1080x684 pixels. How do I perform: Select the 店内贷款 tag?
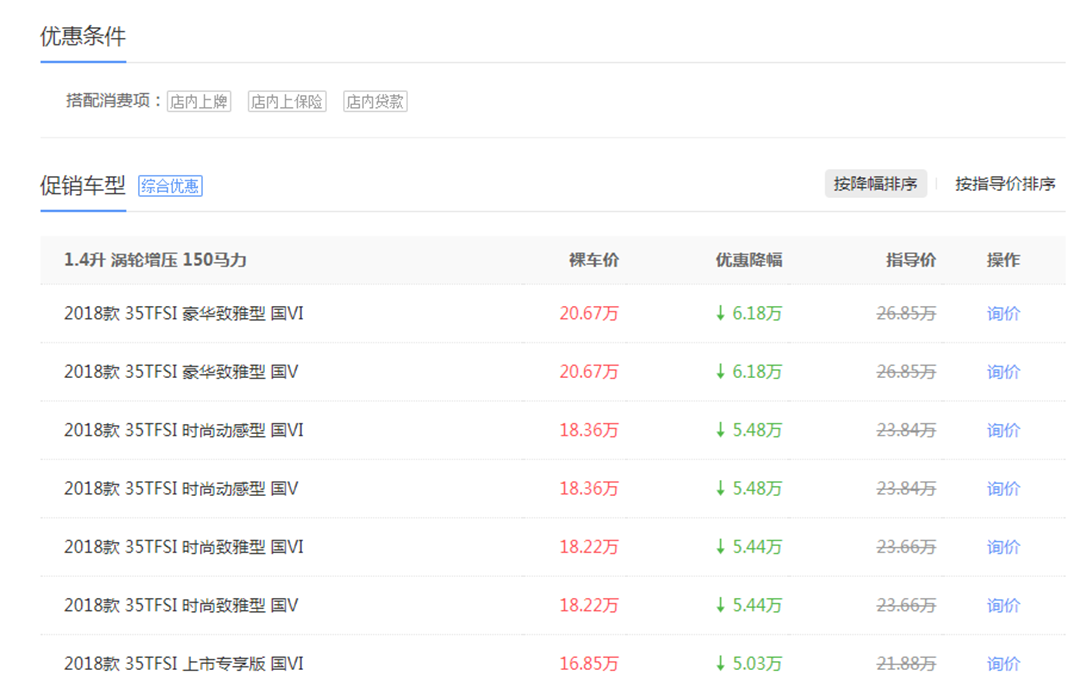[x=375, y=101]
